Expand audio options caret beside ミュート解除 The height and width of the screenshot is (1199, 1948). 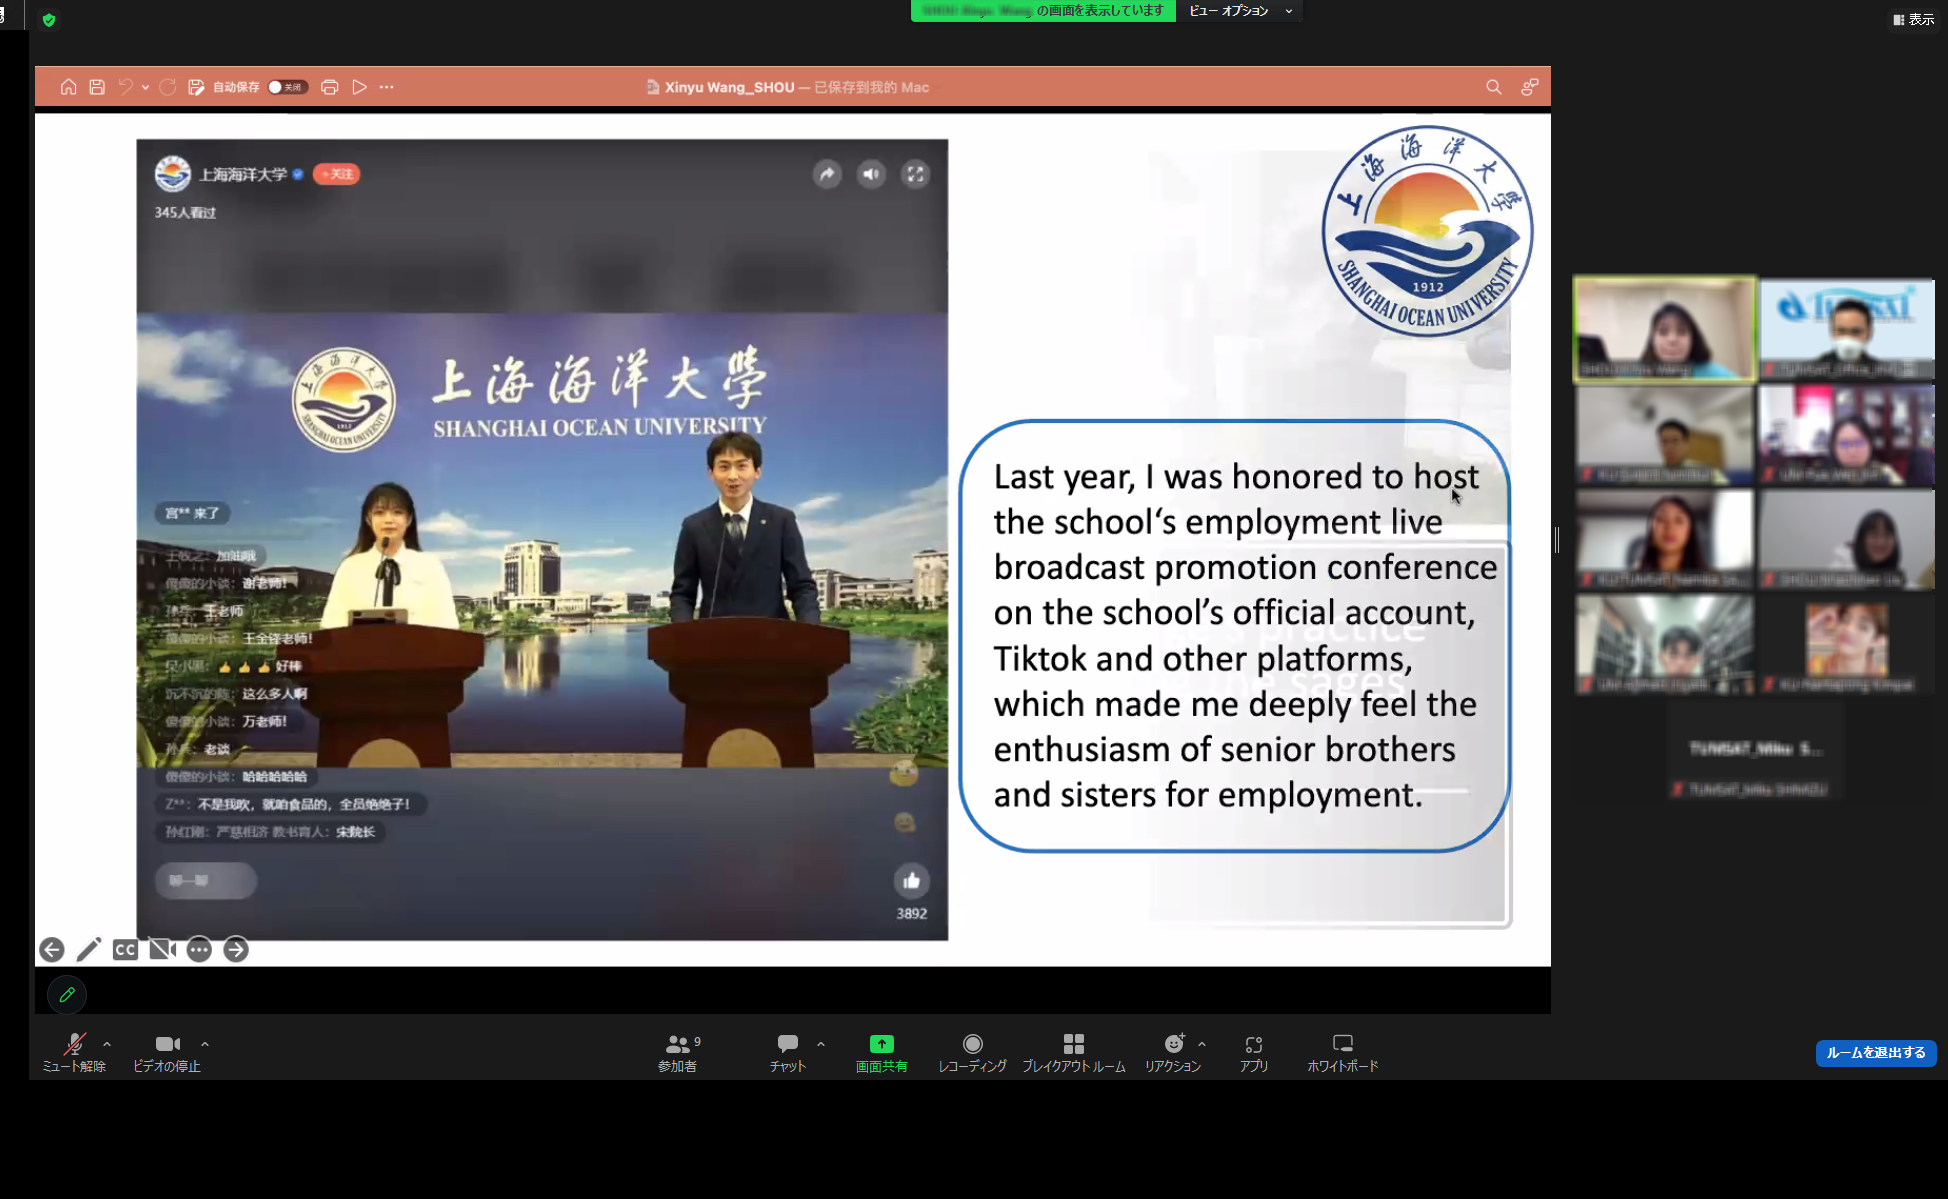point(107,1044)
